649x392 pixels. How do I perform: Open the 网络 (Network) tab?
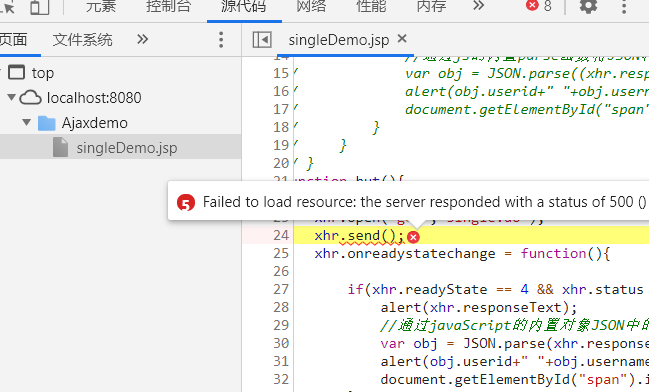tap(311, 6)
